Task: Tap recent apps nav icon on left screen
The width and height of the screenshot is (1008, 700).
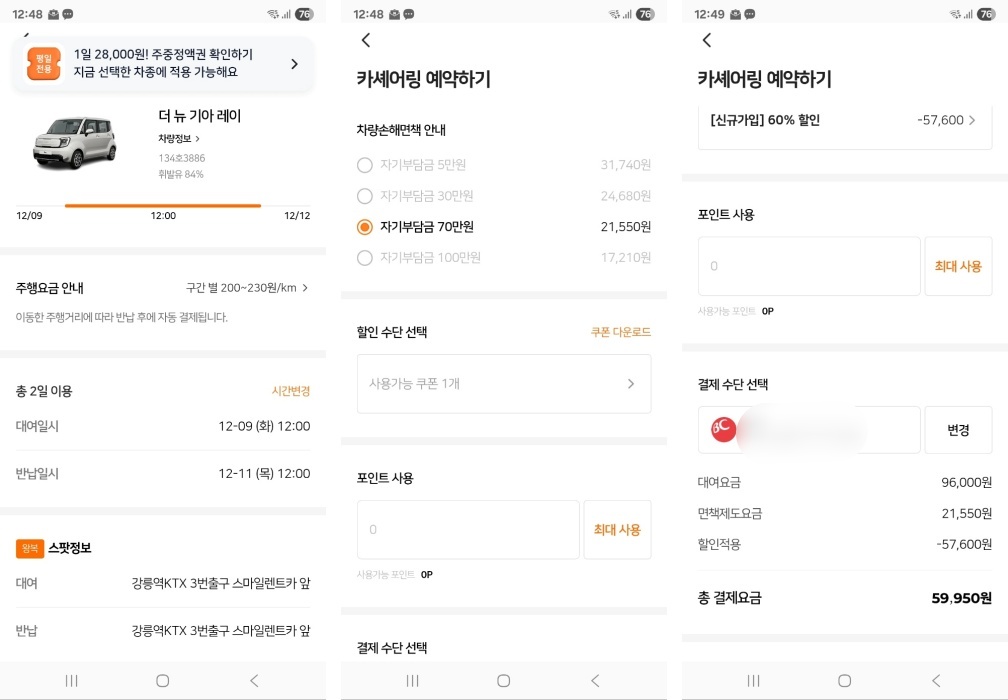Action: [x=71, y=680]
